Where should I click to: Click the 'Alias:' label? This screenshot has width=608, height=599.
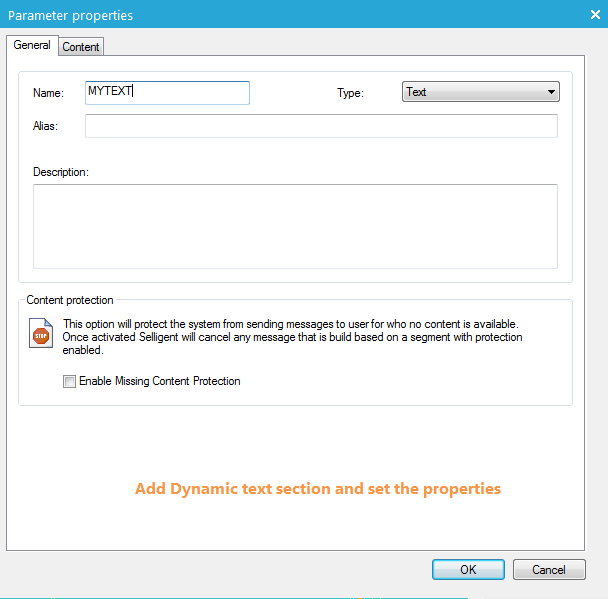click(46, 126)
